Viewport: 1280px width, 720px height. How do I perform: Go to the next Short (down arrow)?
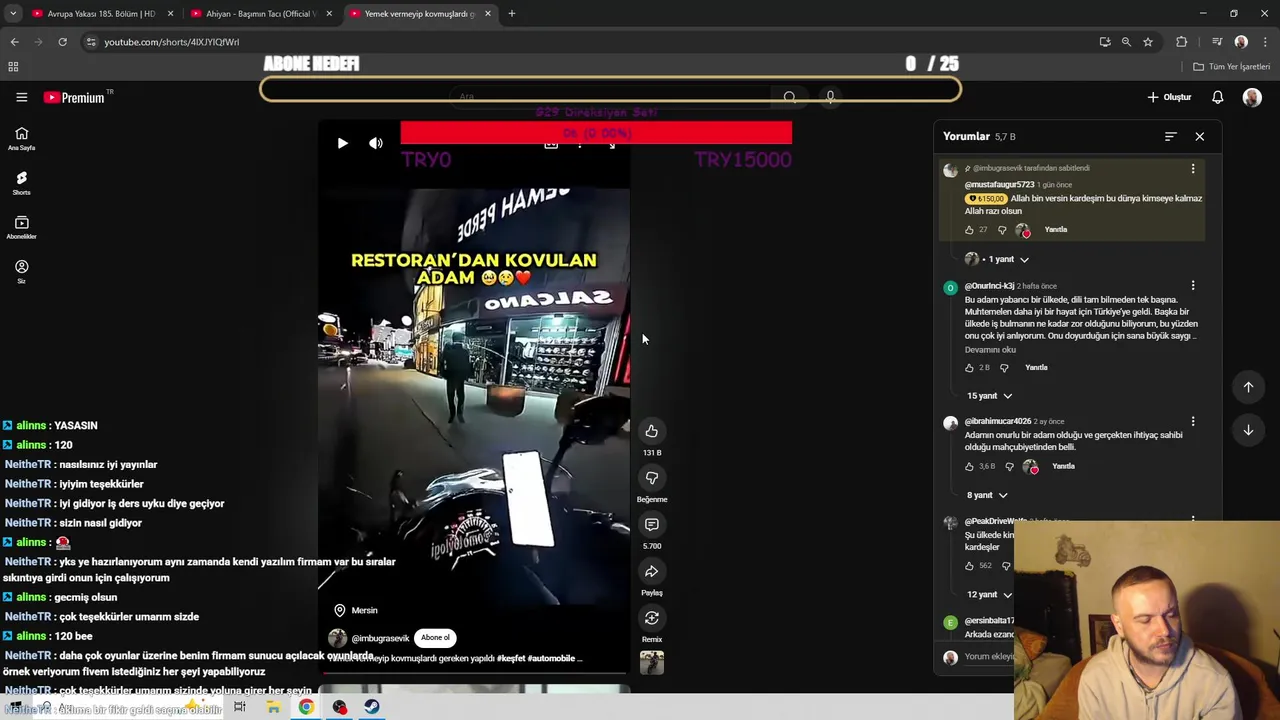(x=1248, y=430)
